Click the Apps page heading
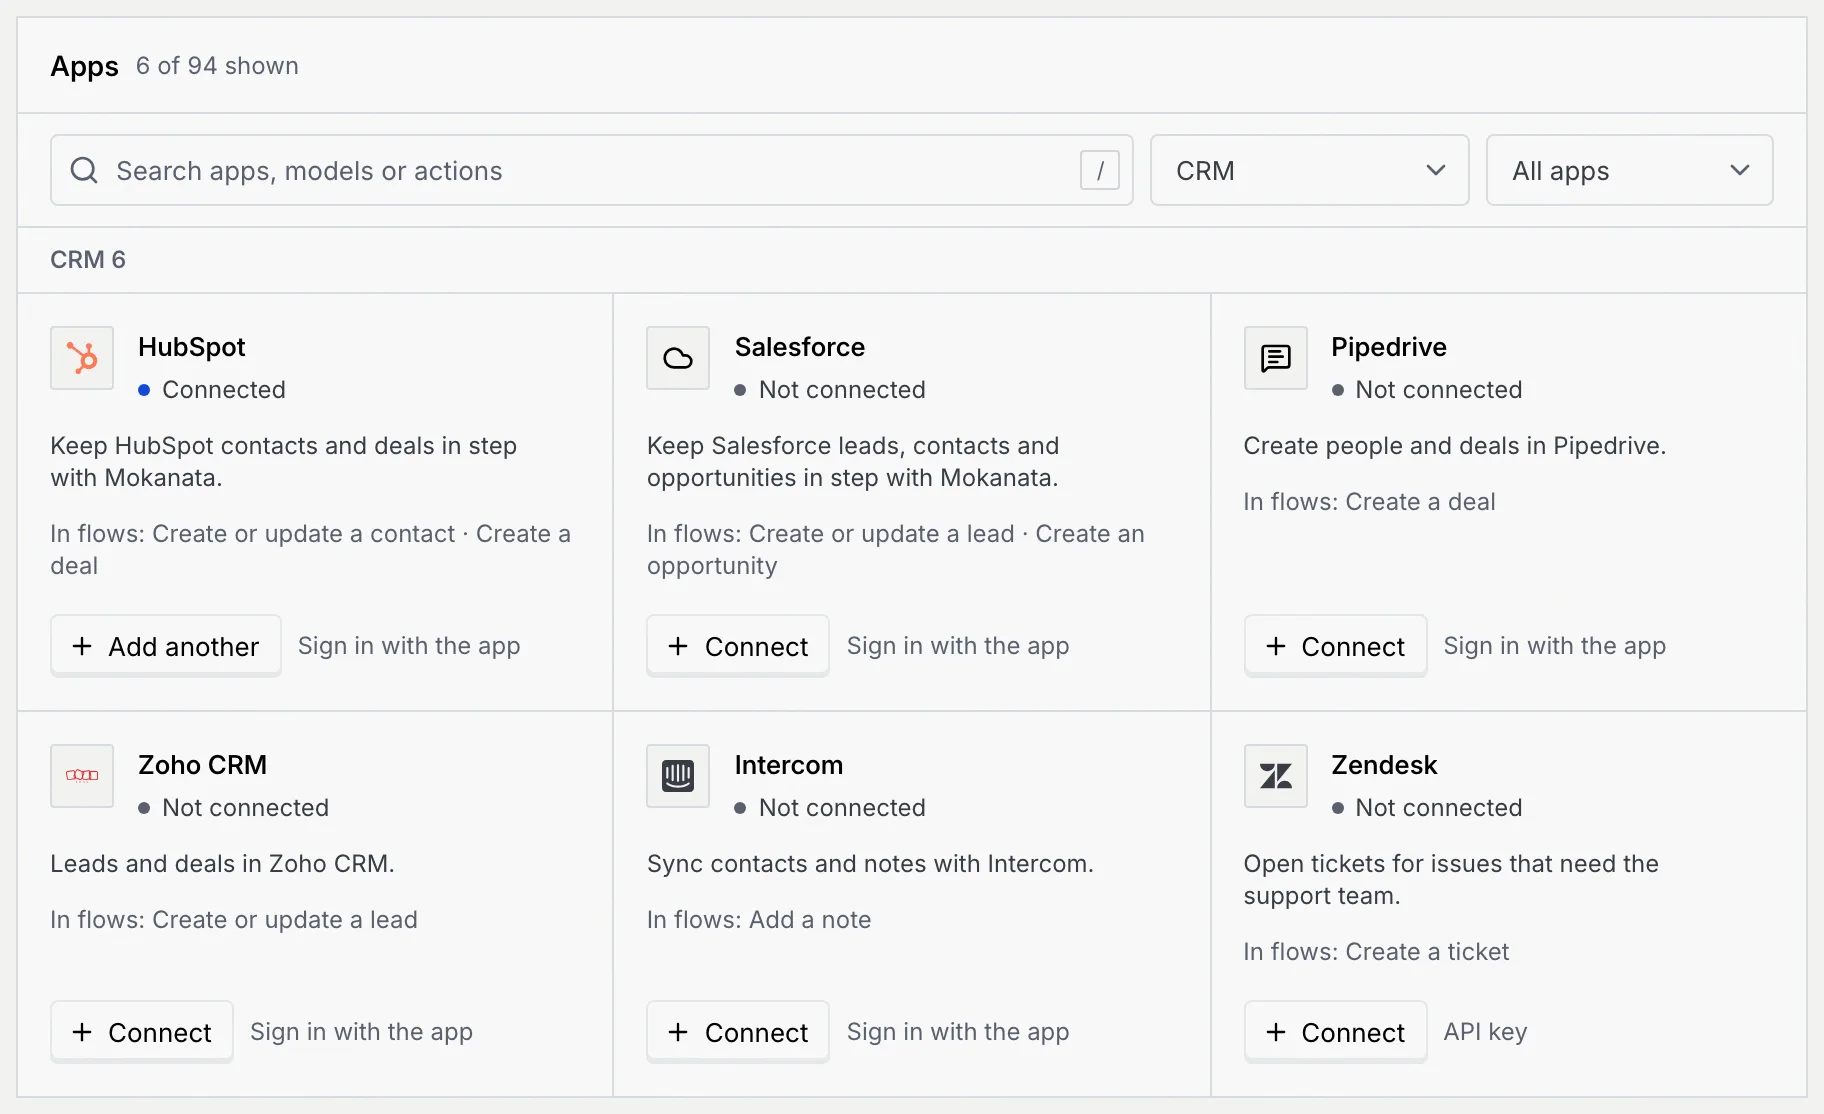This screenshot has height=1114, width=1824. pyautogui.click(x=85, y=66)
